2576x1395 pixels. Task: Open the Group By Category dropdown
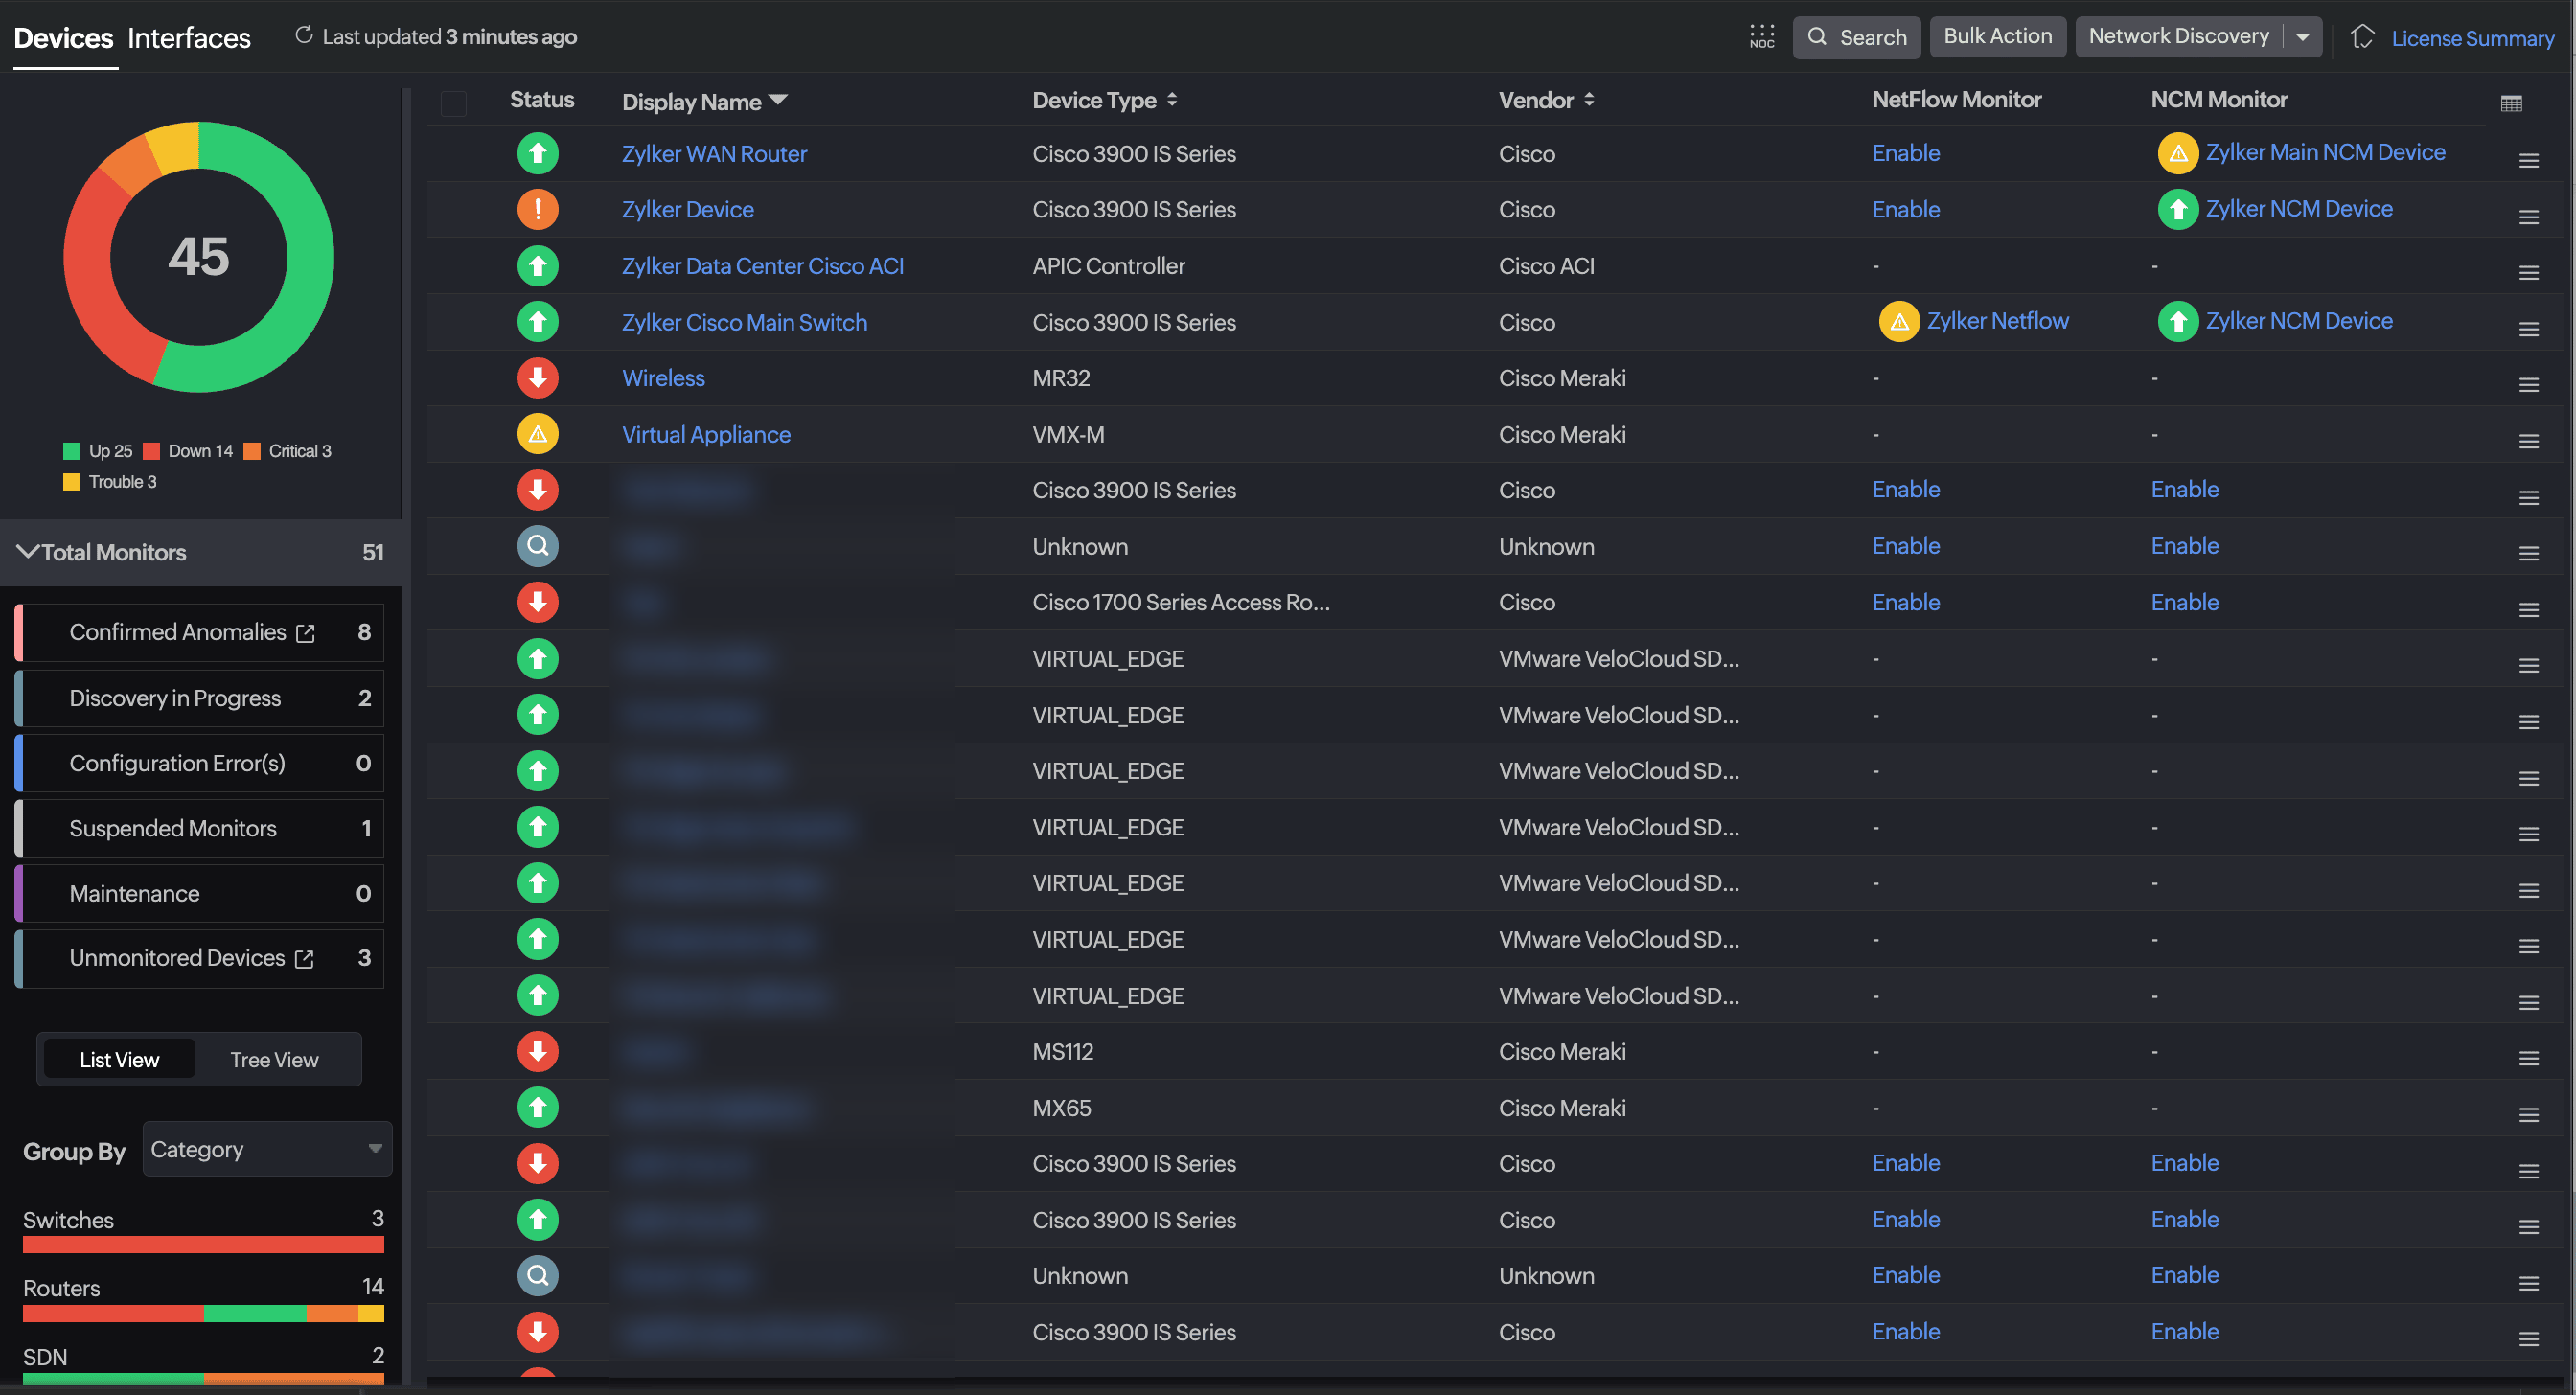pos(267,1150)
